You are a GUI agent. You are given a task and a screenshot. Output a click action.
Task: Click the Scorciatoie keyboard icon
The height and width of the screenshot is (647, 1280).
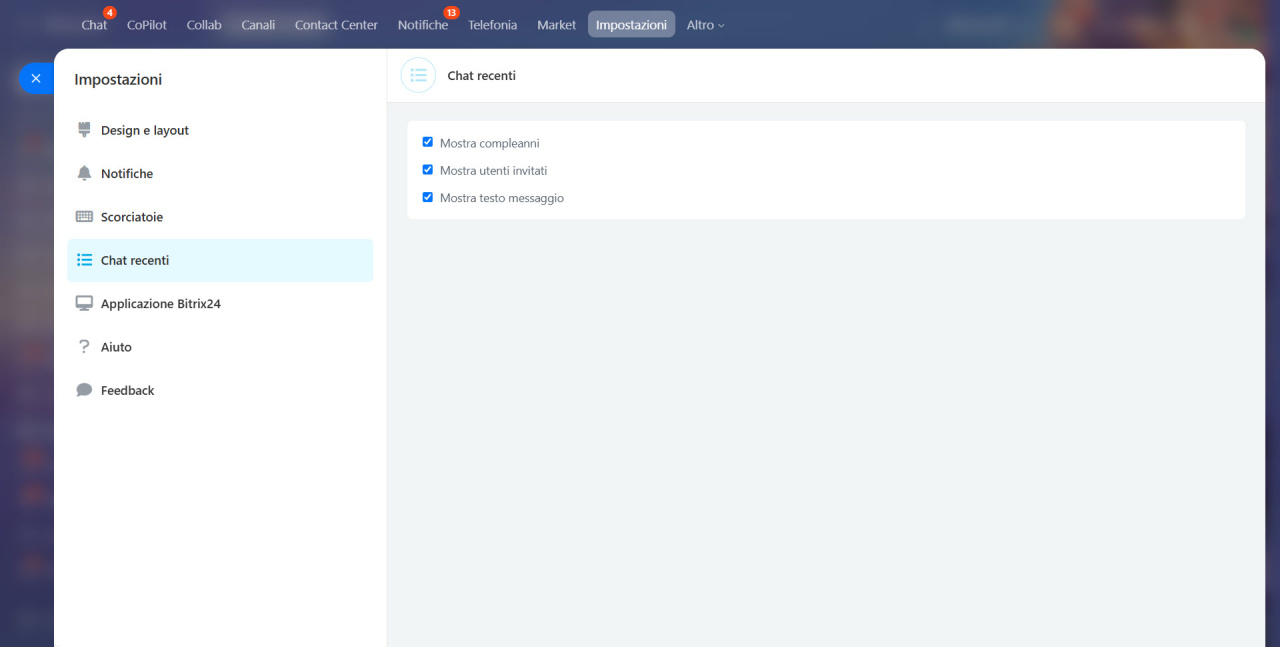84,217
